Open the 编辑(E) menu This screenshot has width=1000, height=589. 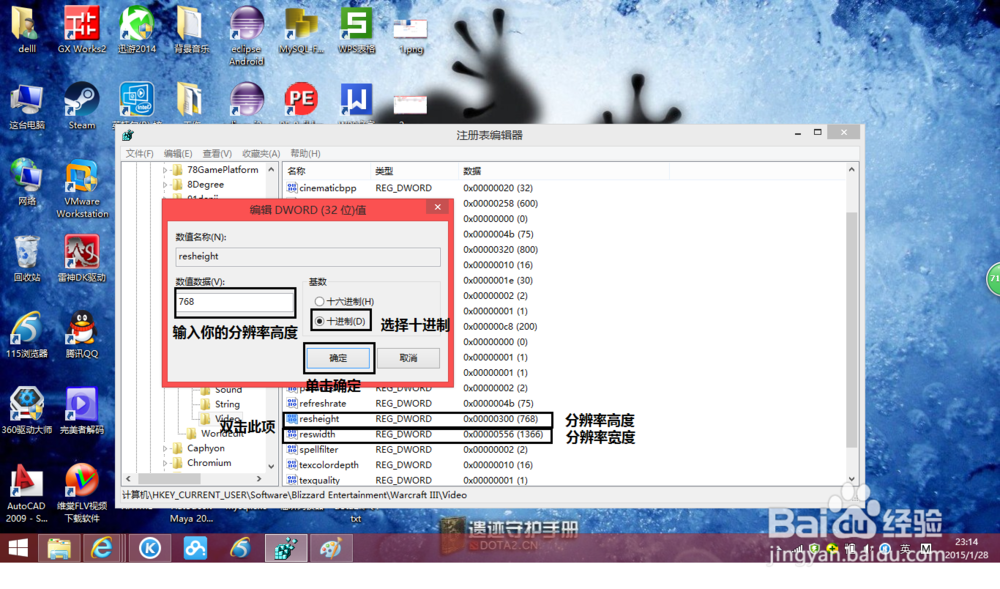(x=178, y=154)
